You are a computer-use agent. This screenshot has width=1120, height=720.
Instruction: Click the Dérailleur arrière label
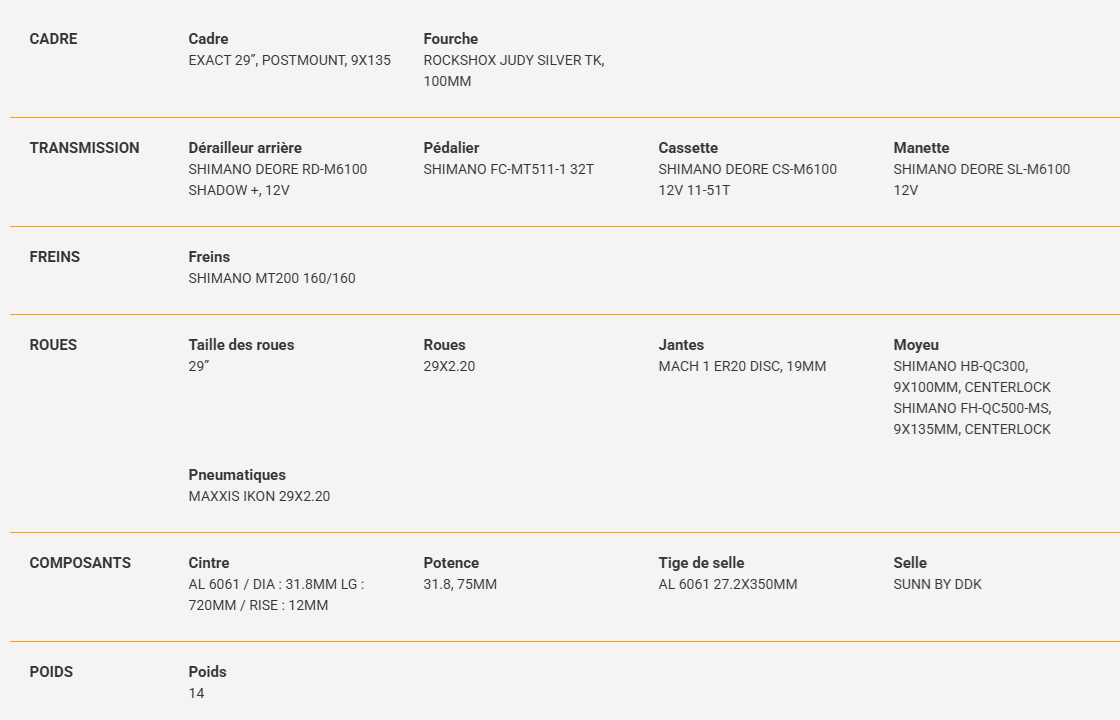(245, 148)
